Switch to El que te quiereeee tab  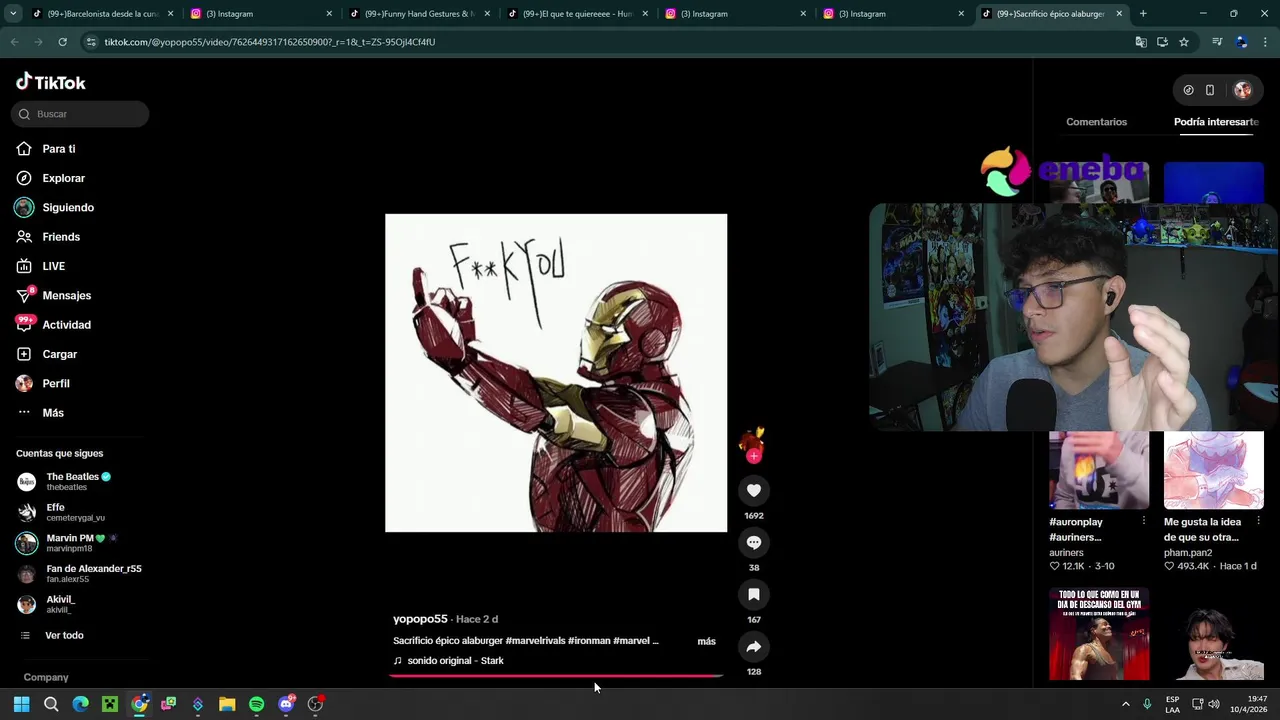click(x=578, y=14)
